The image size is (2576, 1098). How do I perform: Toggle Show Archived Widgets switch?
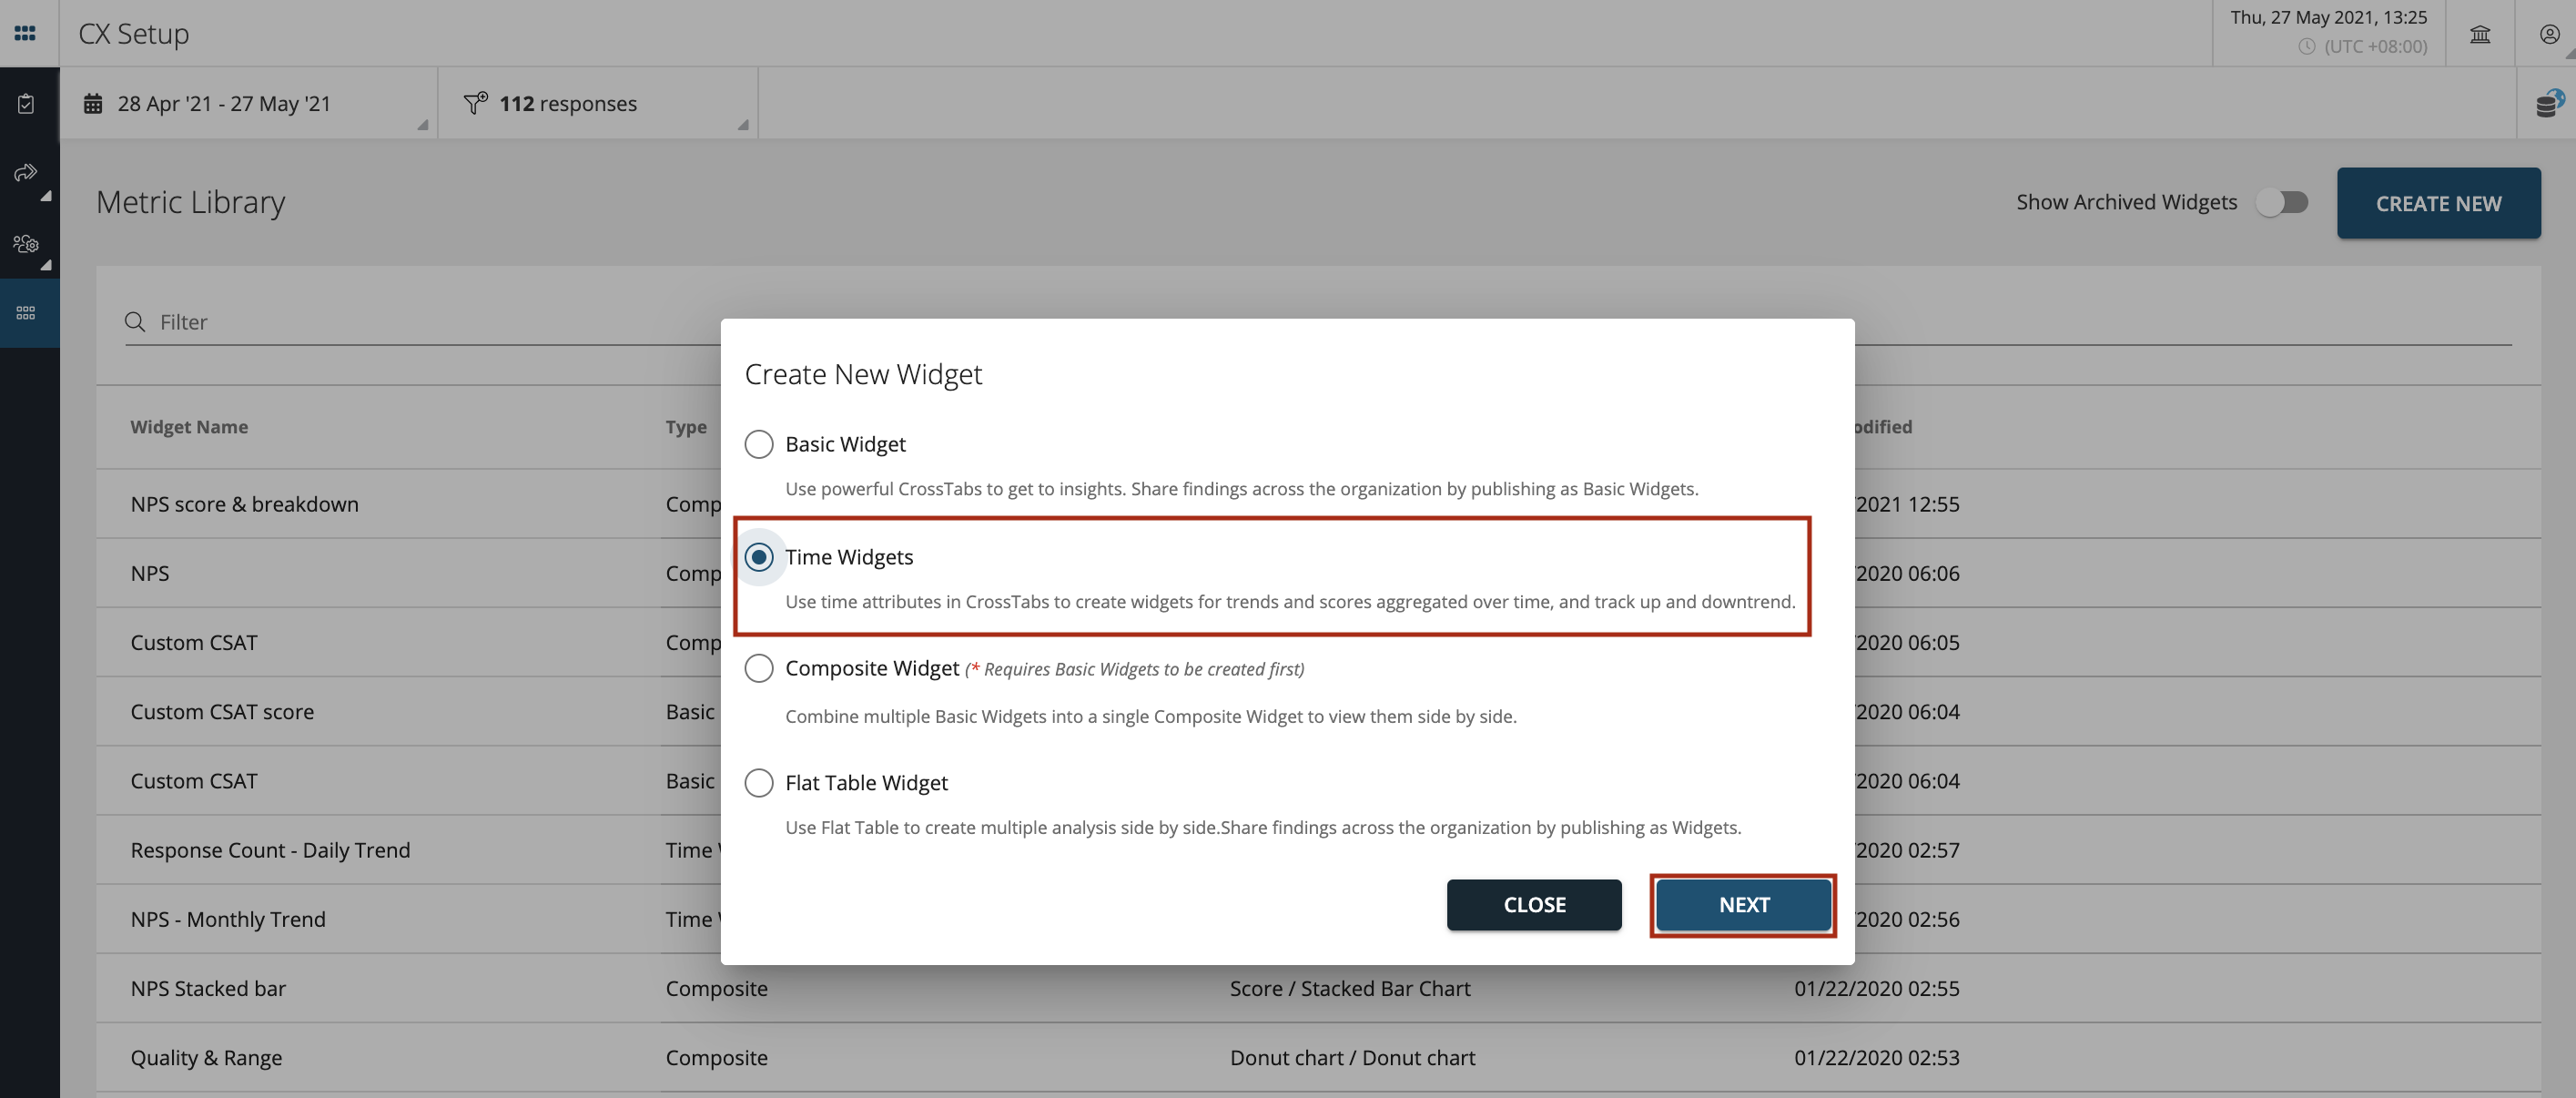coord(2282,202)
